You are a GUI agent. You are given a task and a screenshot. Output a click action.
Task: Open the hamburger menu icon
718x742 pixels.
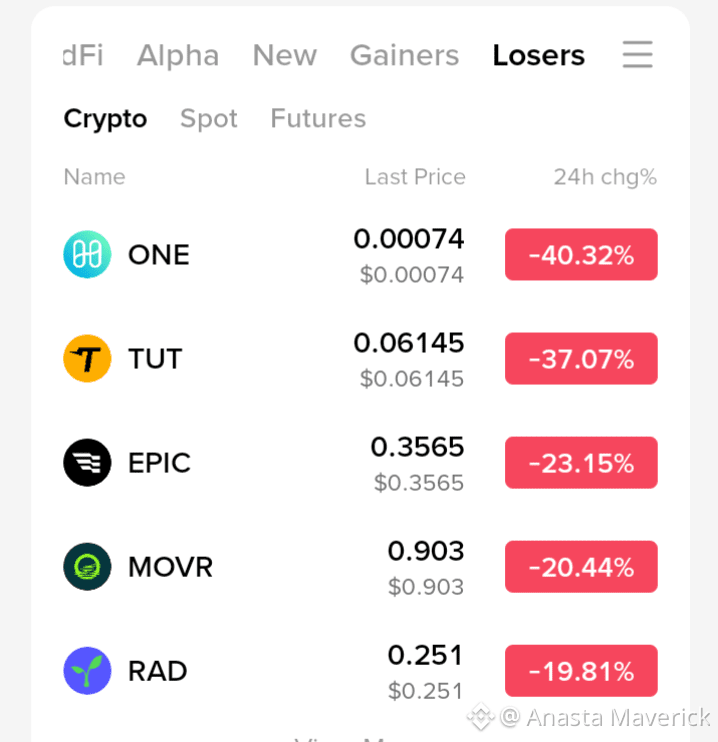pyautogui.click(x=637, y=54)
